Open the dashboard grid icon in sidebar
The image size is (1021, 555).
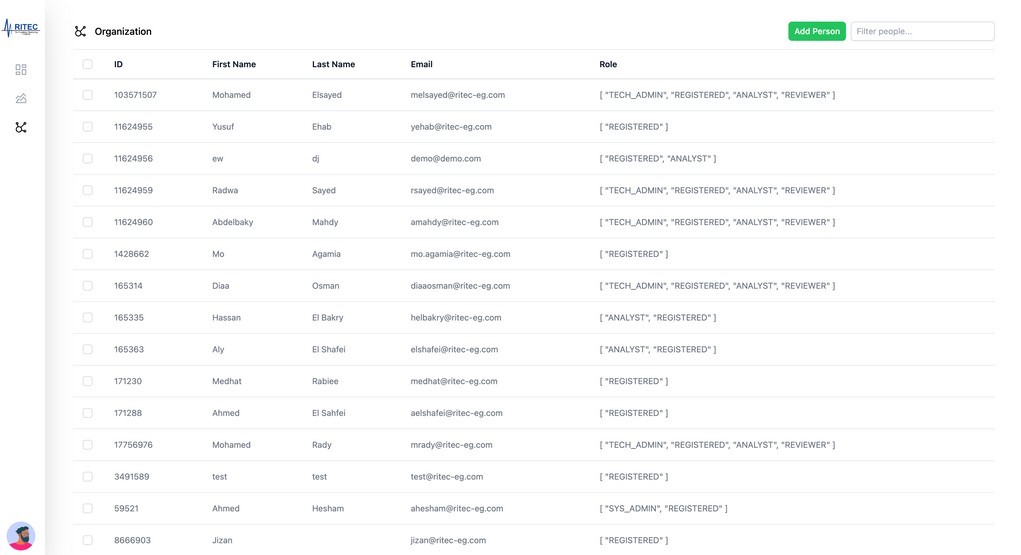point(21,70)
